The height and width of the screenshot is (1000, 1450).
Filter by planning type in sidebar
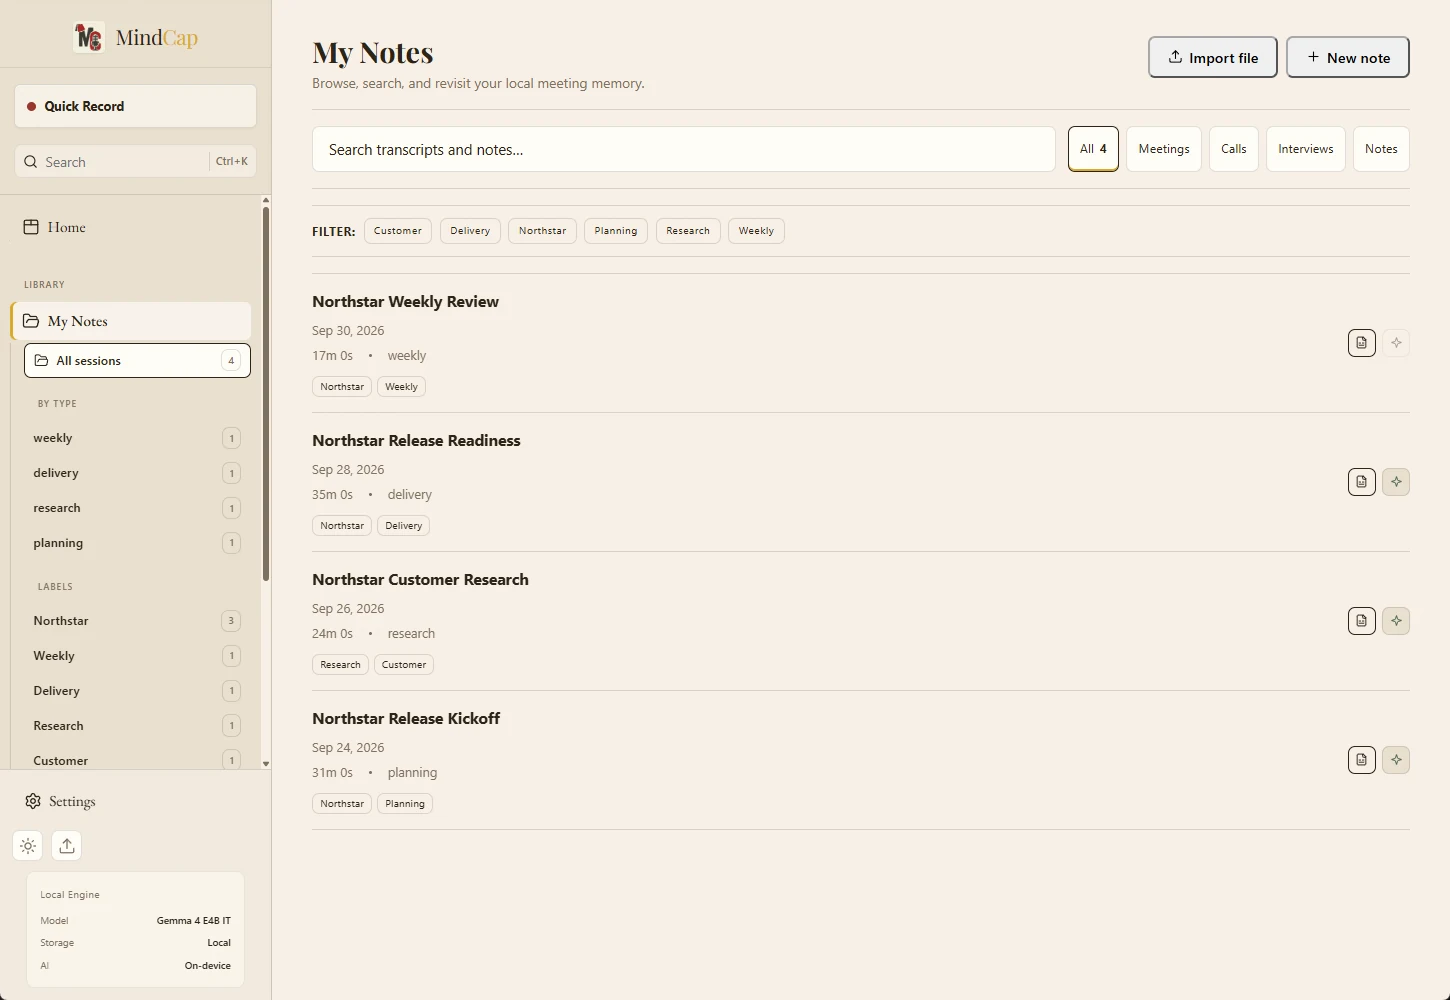[x=136, y=543]
